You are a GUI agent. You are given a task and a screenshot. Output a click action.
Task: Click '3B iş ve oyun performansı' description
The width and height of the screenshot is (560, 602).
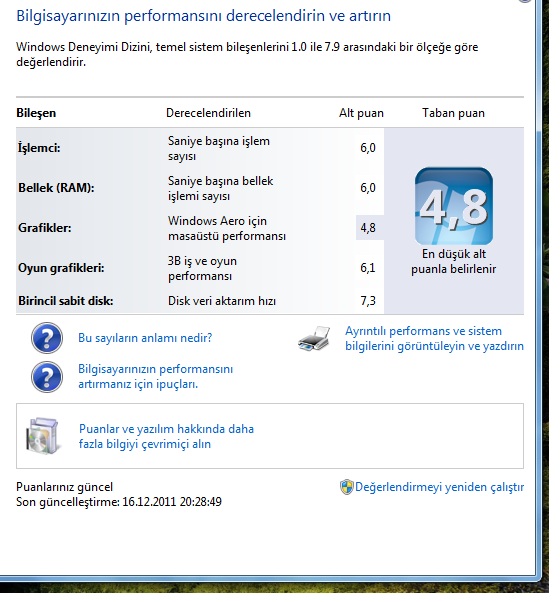tap(202, 268)
